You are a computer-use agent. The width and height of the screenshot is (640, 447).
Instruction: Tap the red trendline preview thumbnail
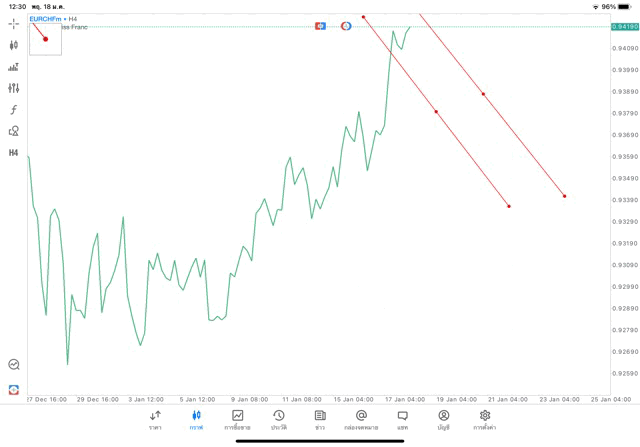point(45,38)
